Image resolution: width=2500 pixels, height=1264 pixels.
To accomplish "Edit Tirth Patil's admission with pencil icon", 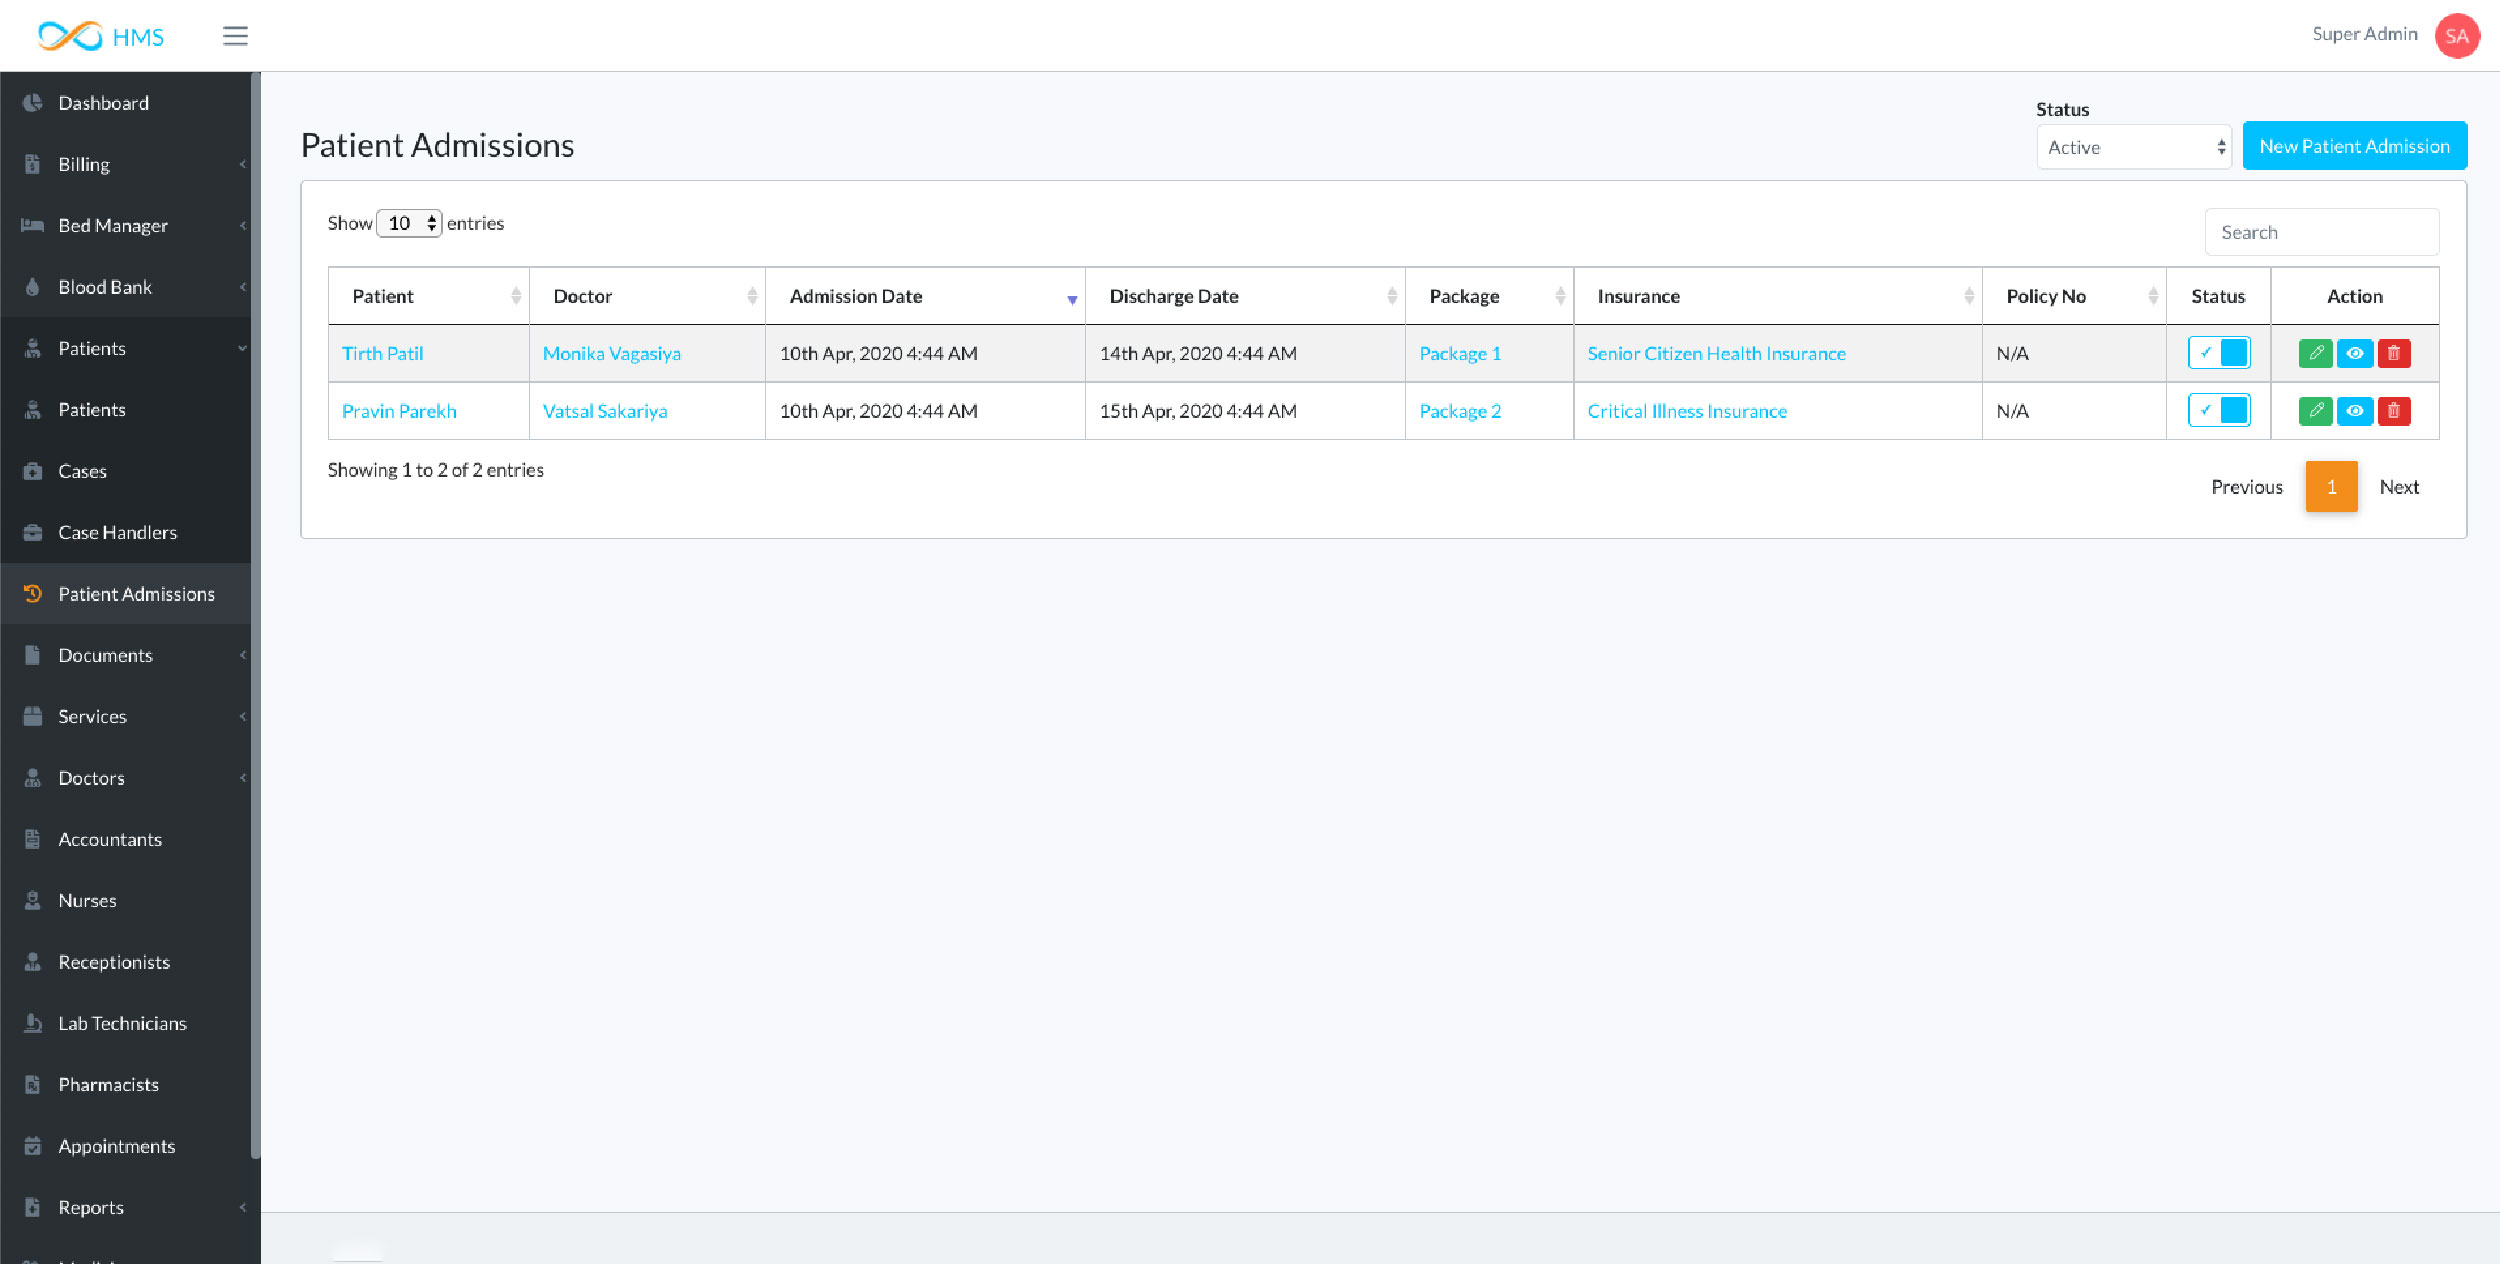I will pos(2315,353).
